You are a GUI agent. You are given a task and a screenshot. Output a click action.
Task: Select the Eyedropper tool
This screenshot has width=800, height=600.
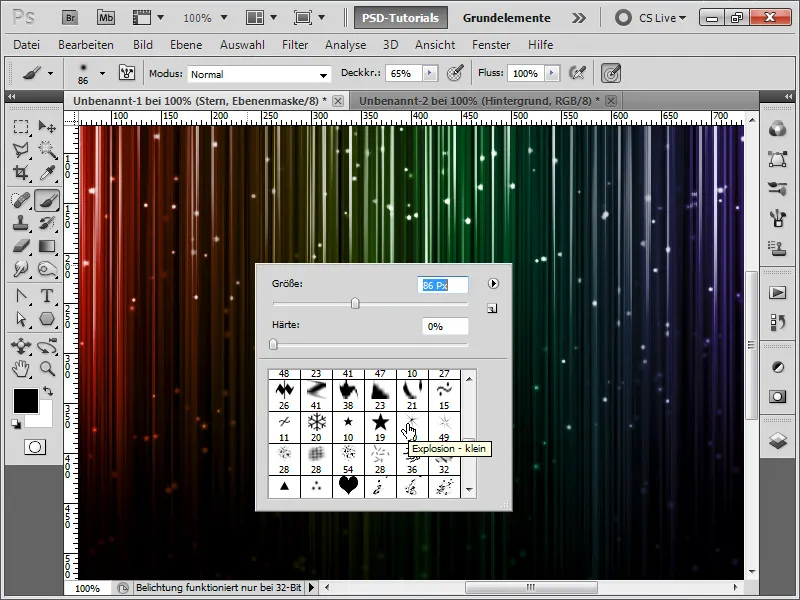coord(47,172)
